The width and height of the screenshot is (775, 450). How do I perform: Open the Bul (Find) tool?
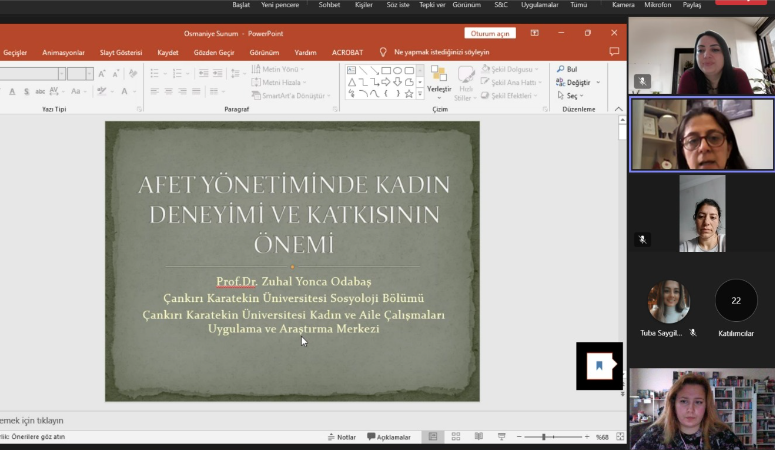566,69
